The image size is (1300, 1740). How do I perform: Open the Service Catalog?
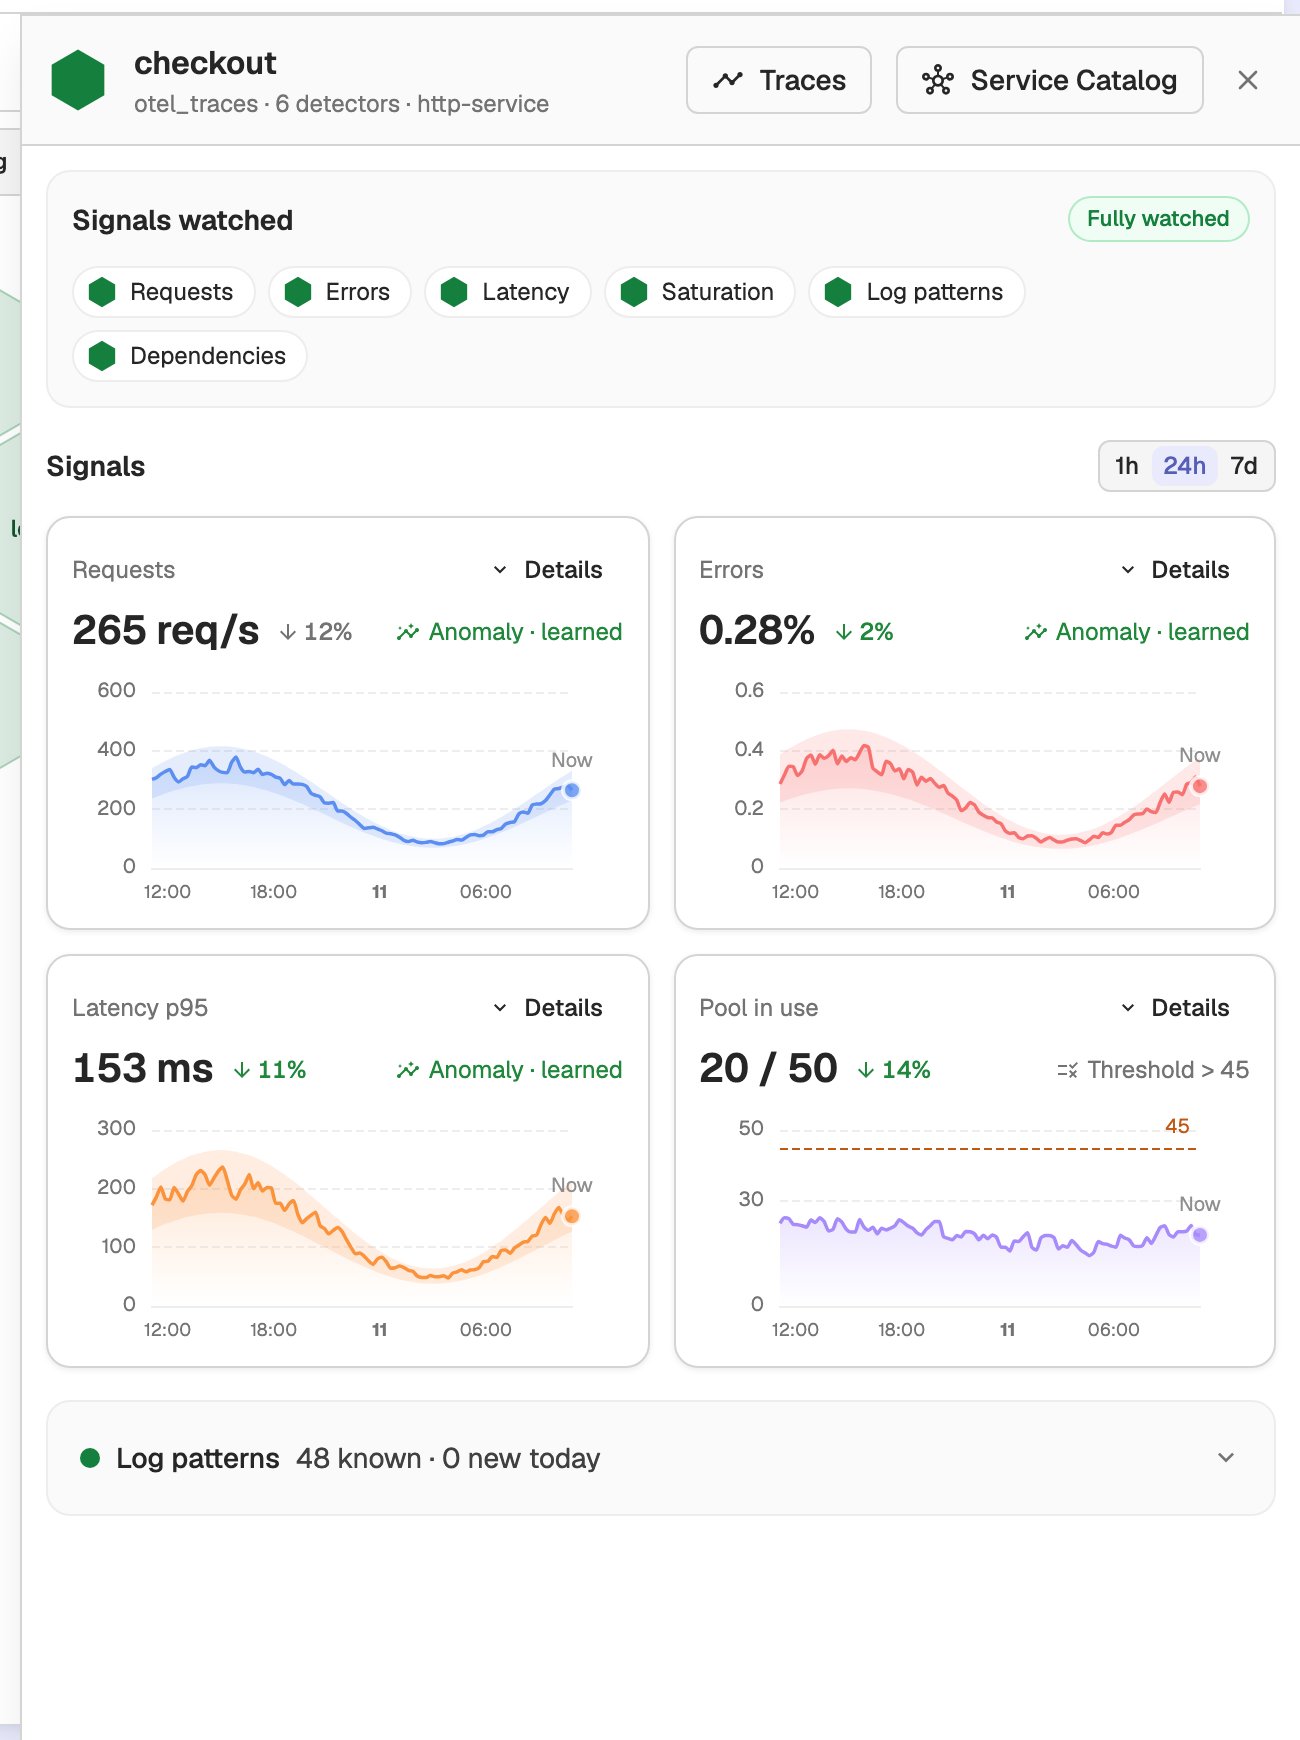[1050, 80]
